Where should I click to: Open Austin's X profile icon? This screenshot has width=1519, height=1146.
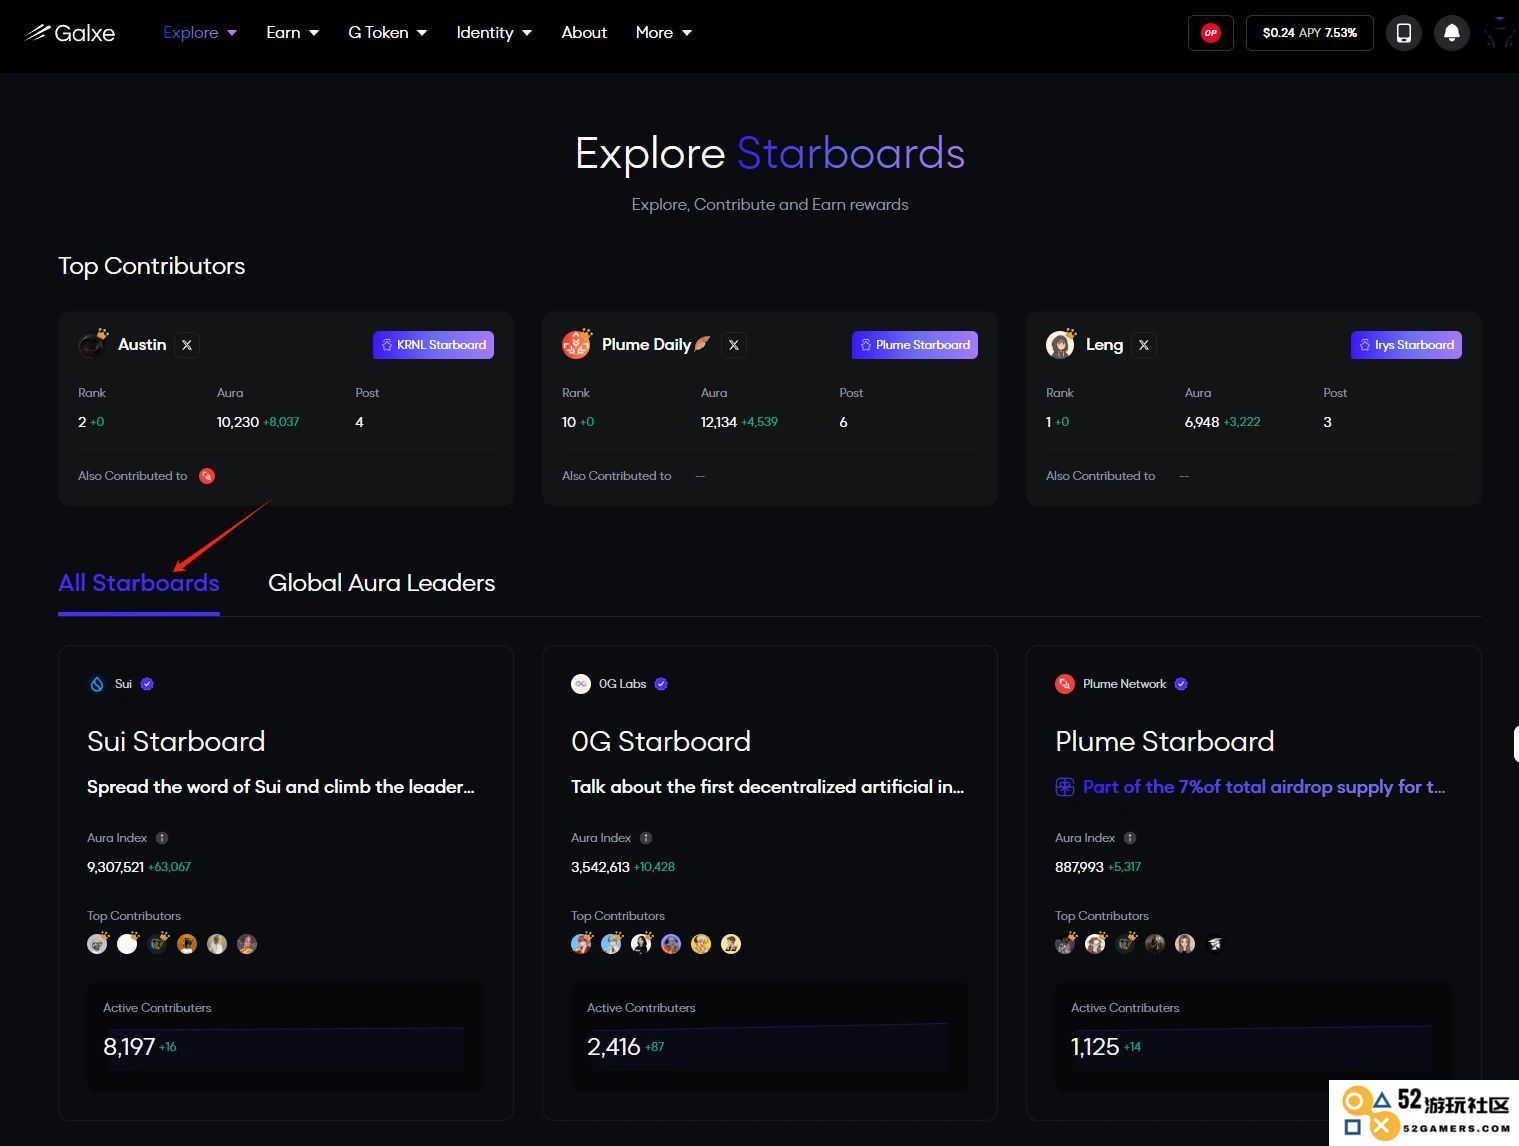tap(187, 345)
